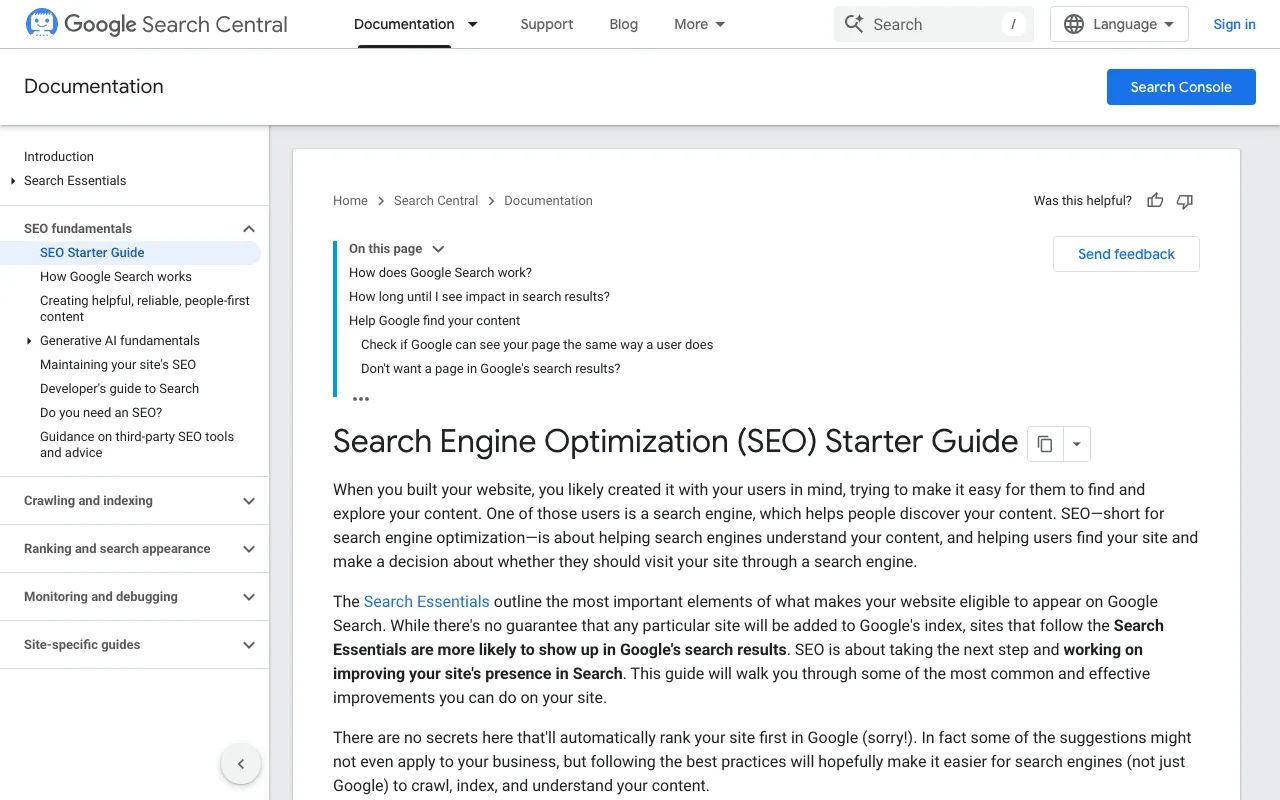The image size is (1280, 800).
Task: Open the Blog tab
Action: pos(623,24)
